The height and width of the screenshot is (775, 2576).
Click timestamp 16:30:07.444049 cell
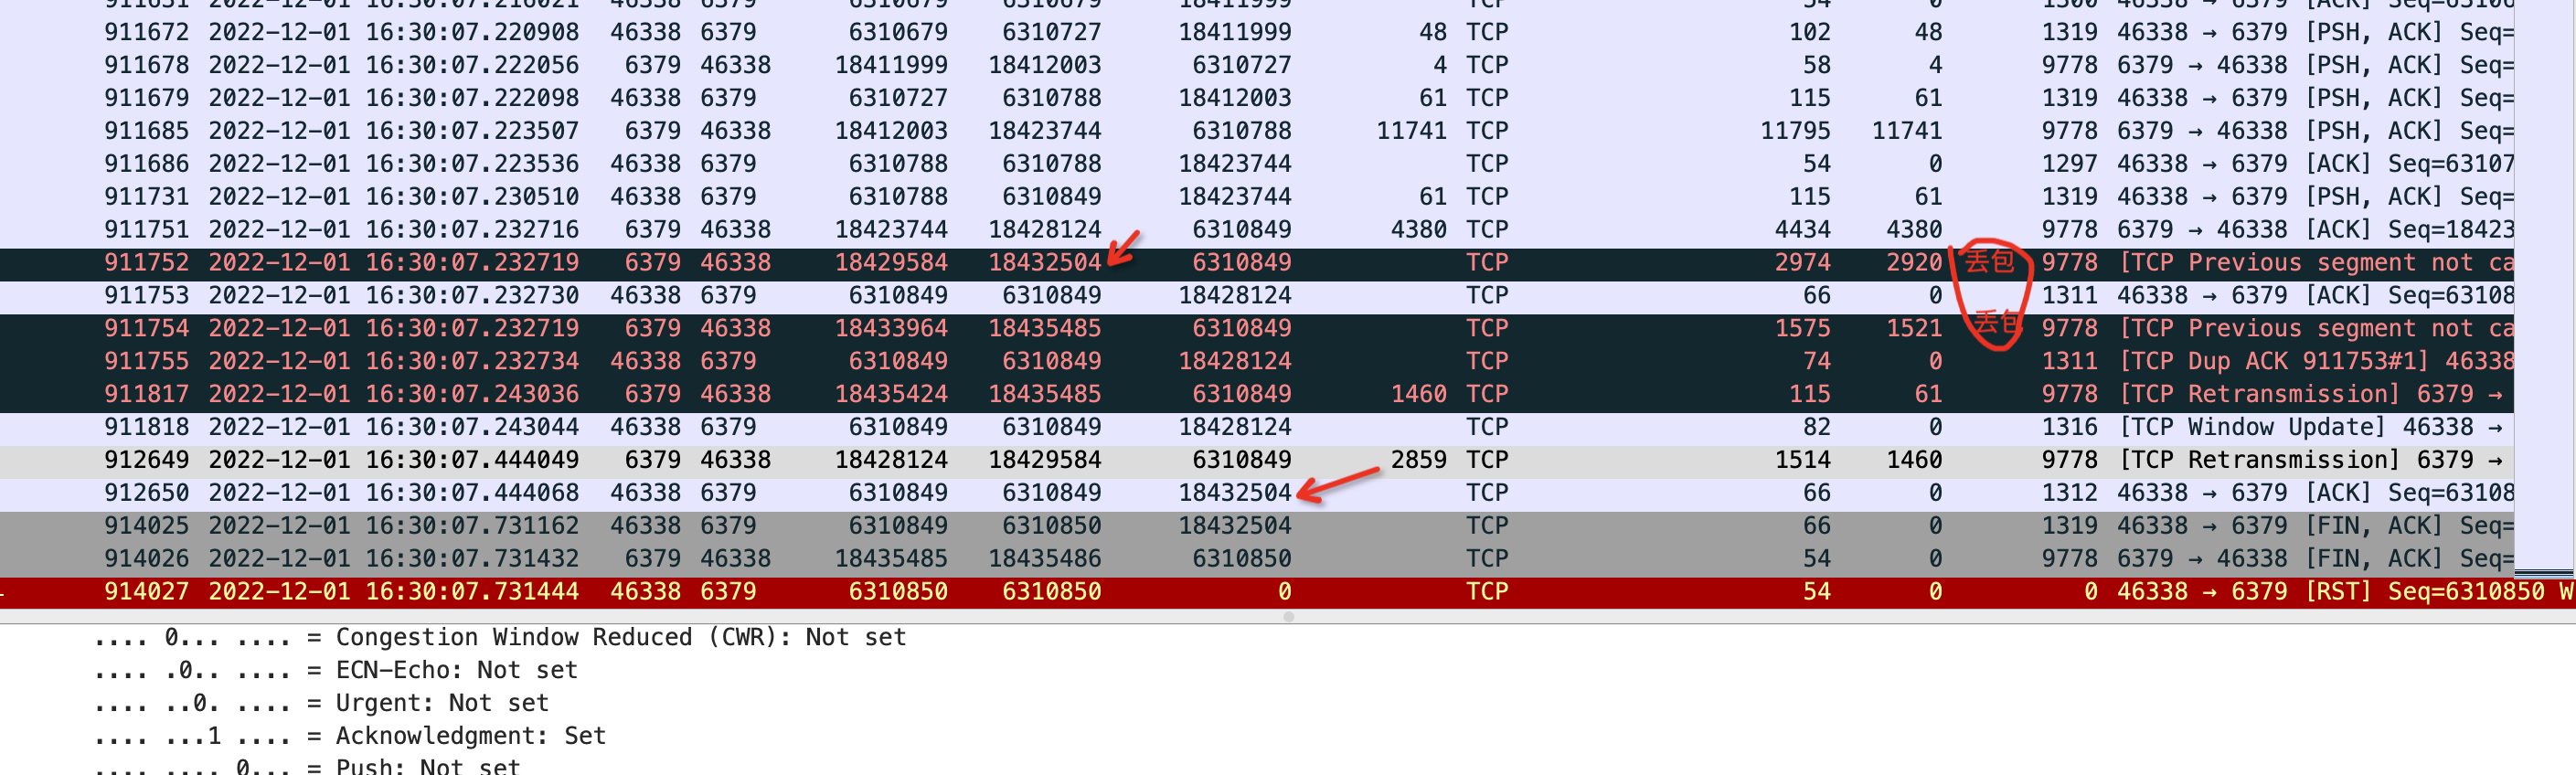click(x=472, y=460)
